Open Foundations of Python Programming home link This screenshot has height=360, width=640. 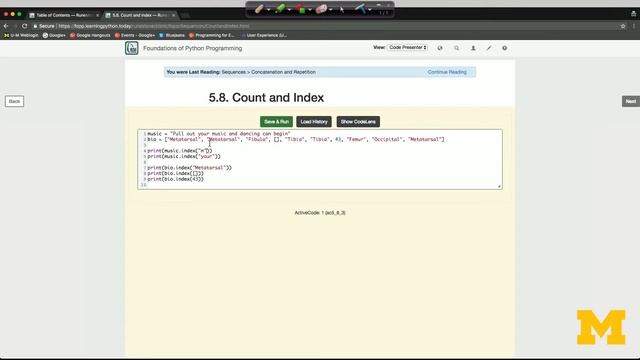pos(193,48)
